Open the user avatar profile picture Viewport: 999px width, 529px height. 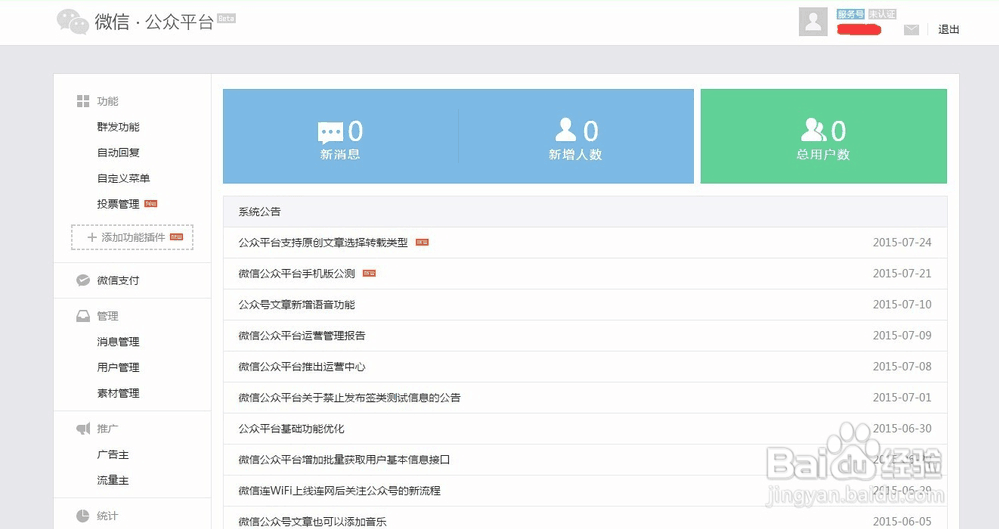tap(813, 22)
